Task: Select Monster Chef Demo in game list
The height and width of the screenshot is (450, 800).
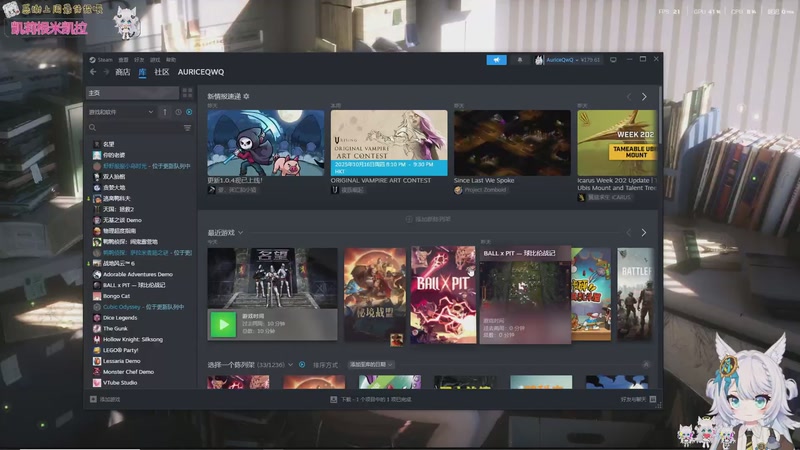Action: tap(128, 372)
